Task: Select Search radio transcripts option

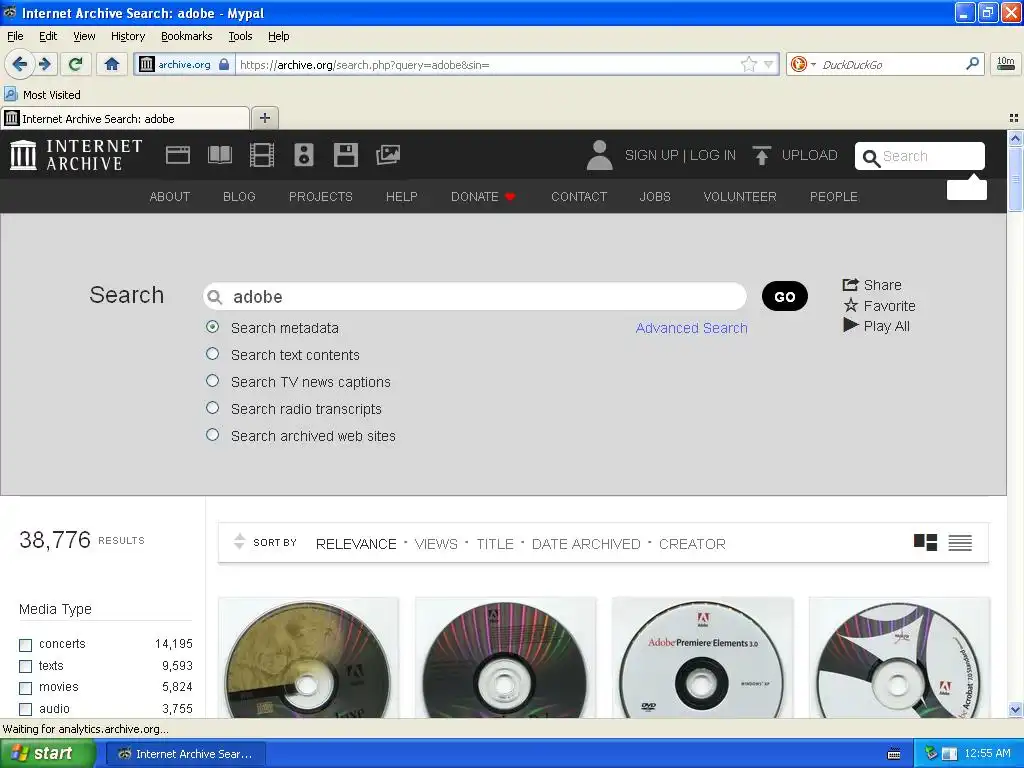Action: coord(212,408)
